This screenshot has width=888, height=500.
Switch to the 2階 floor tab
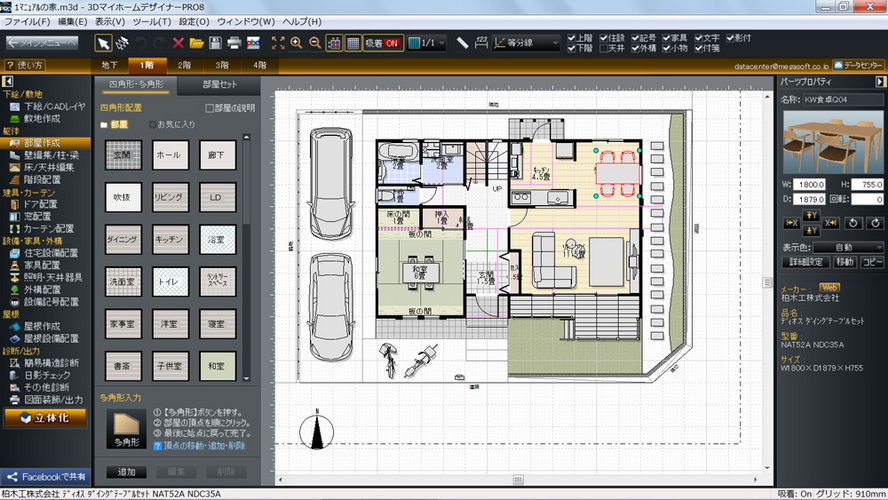click(x=184, y=65)
